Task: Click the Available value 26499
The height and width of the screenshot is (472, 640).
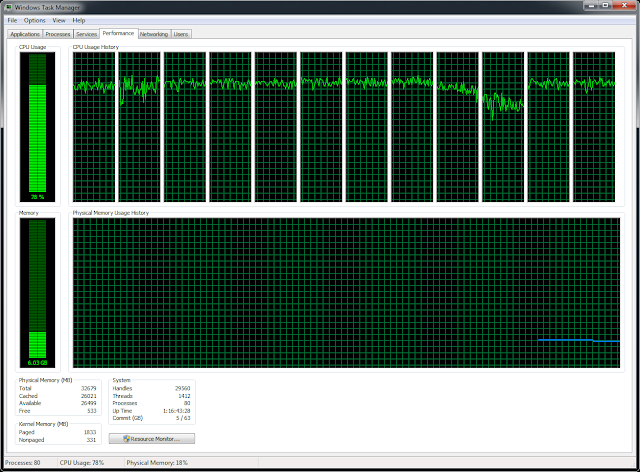Action: 89,403
